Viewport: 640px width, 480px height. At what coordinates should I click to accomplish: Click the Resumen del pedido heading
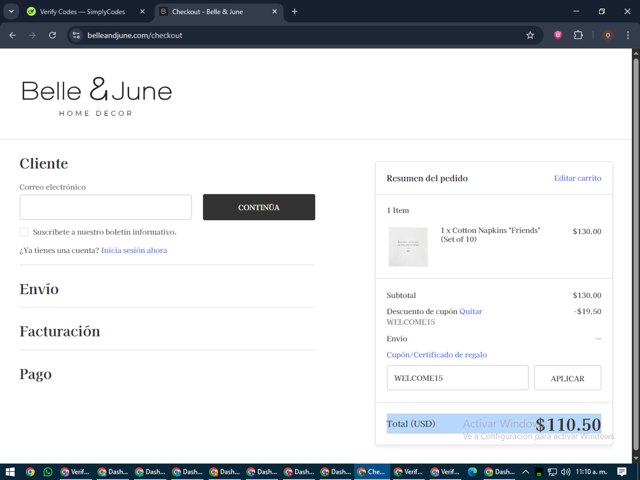427,178
